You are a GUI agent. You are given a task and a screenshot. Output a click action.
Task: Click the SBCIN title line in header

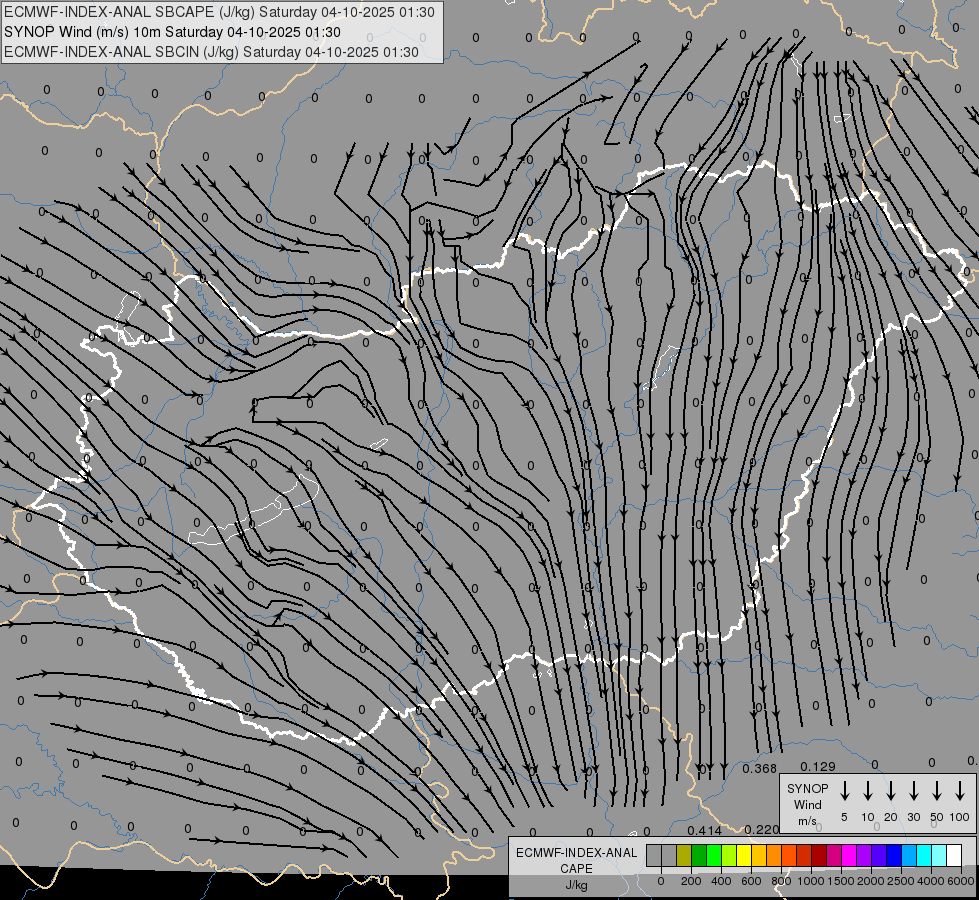211,52
